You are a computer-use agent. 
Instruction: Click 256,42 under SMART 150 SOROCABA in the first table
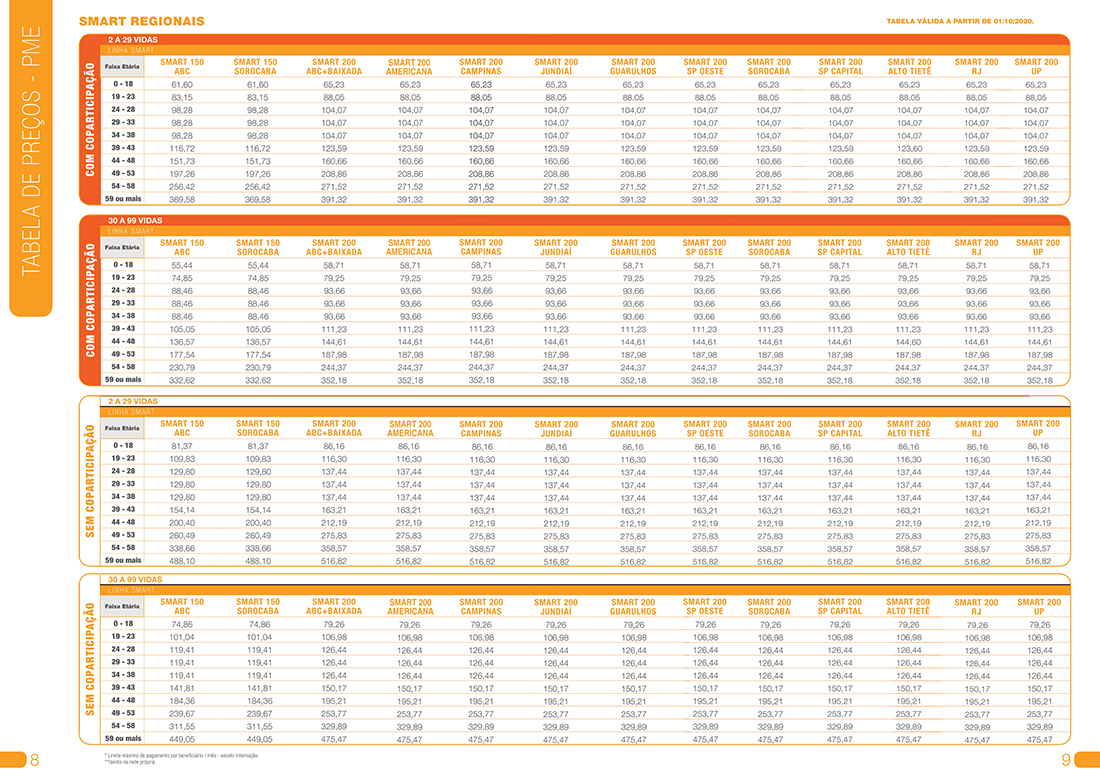(x=257, y=187)
